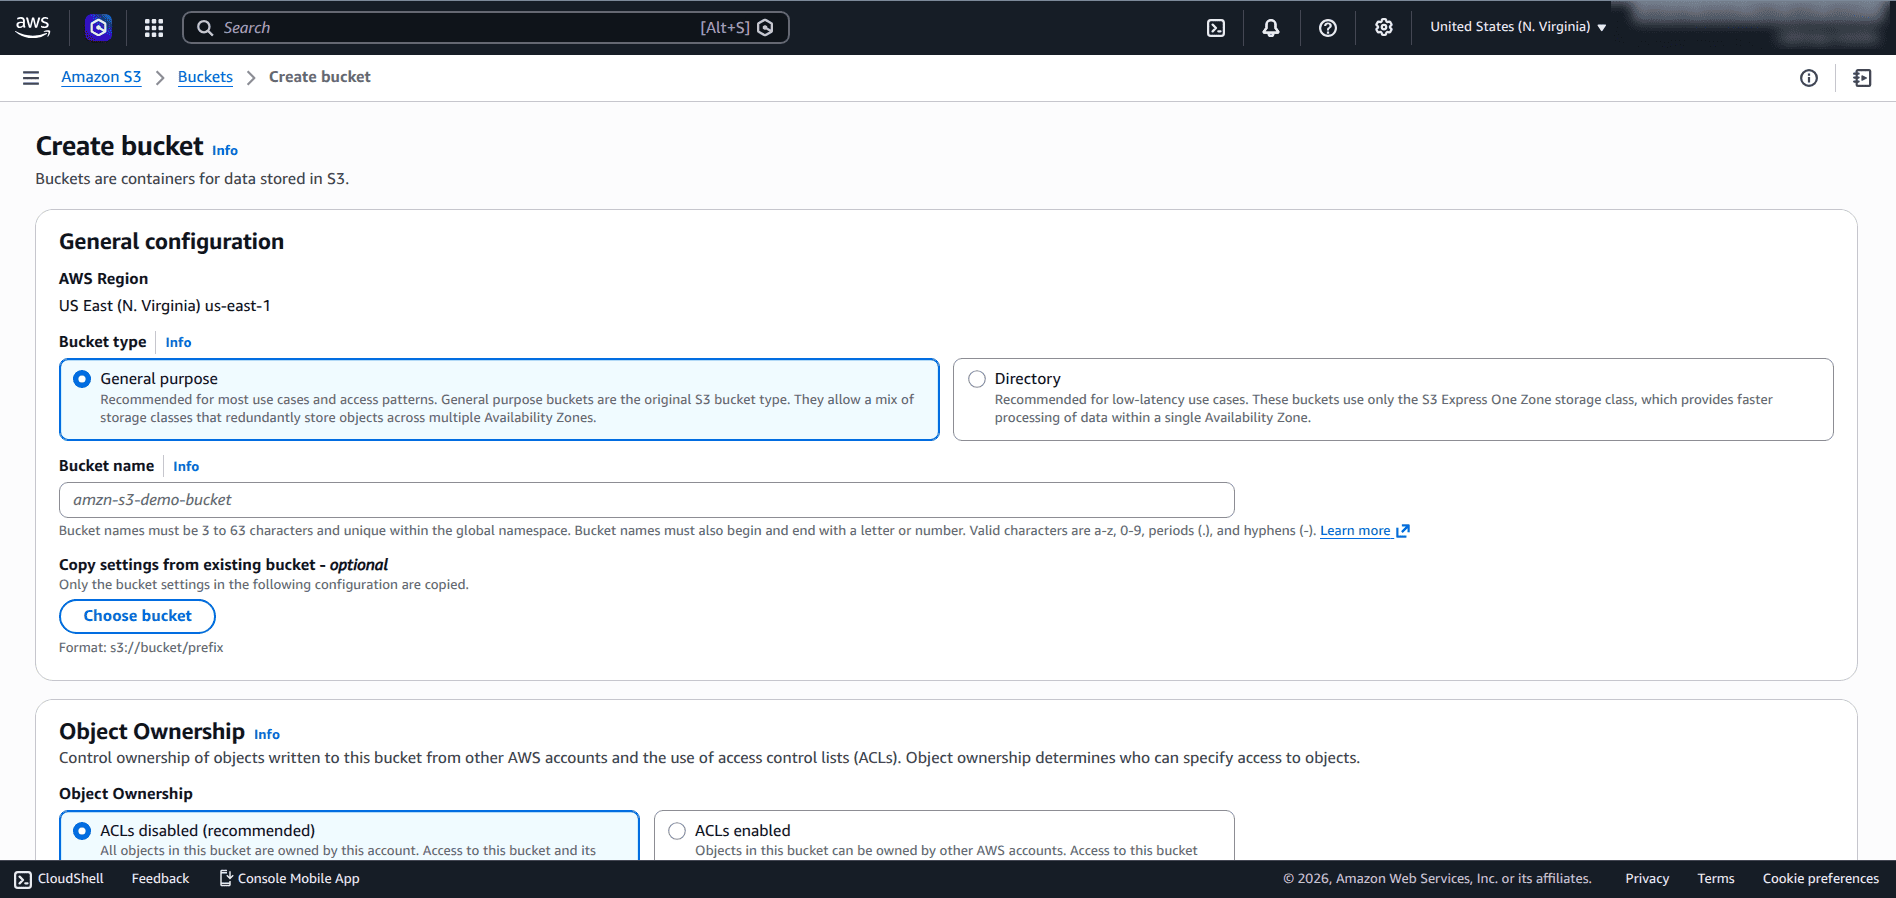Open the settings gear icon
Screen dimensions: 1896x898
click(1384, 28)
